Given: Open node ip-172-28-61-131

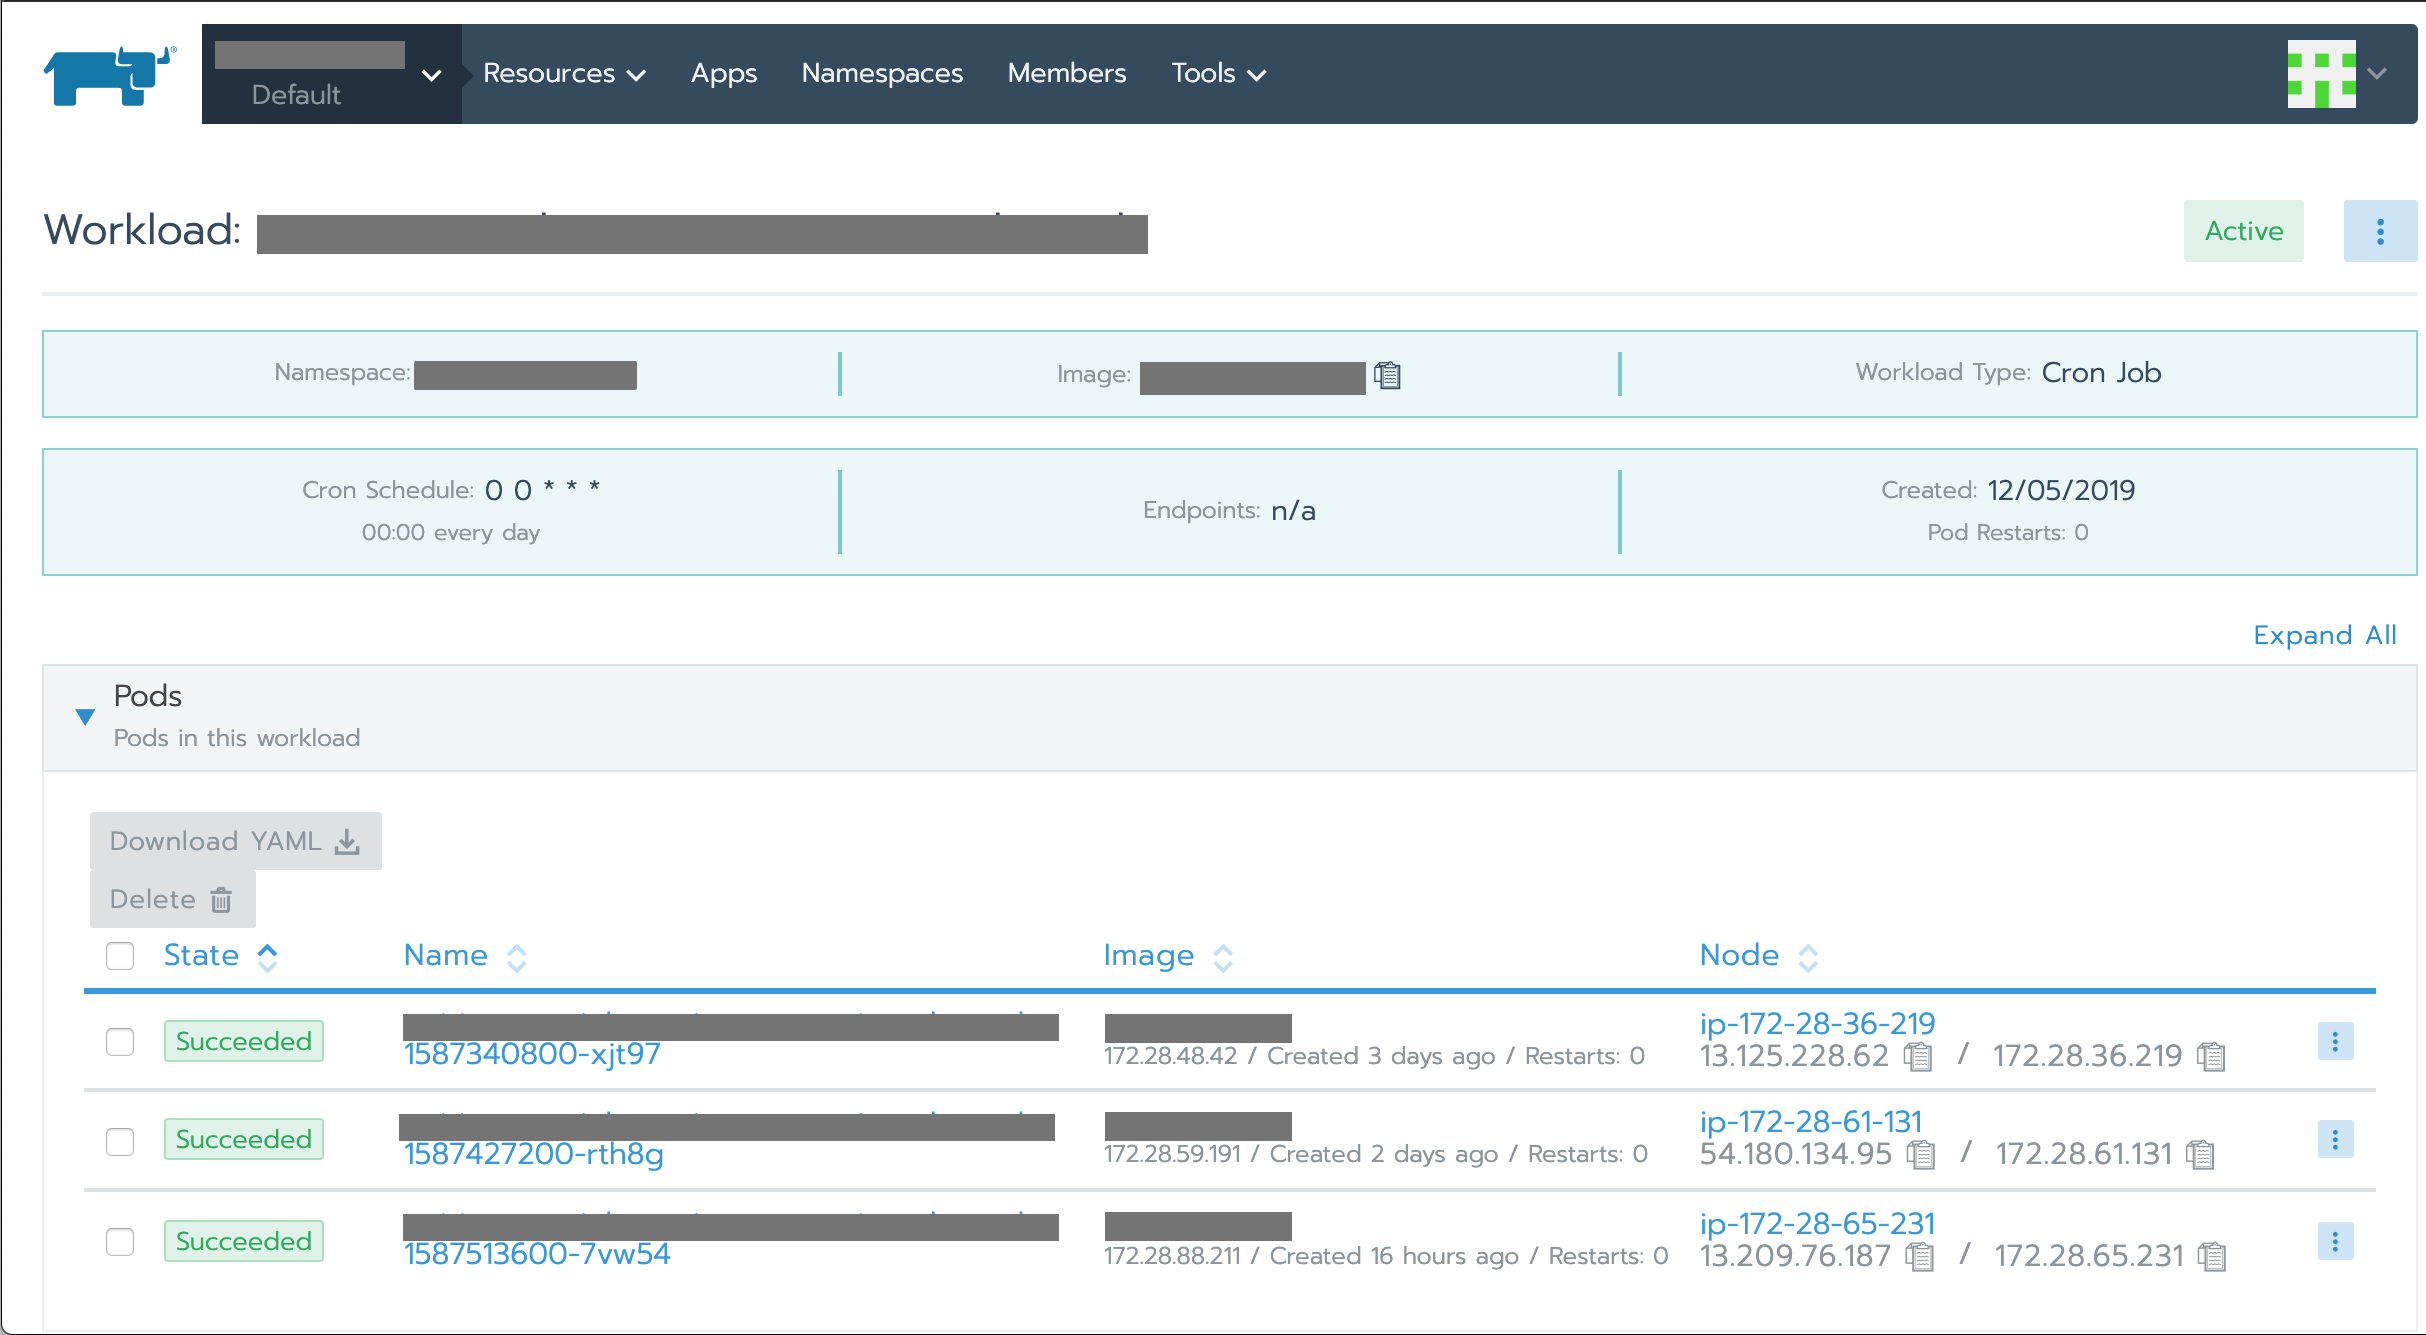Looking at the screenshot, I should 1811,1121.
